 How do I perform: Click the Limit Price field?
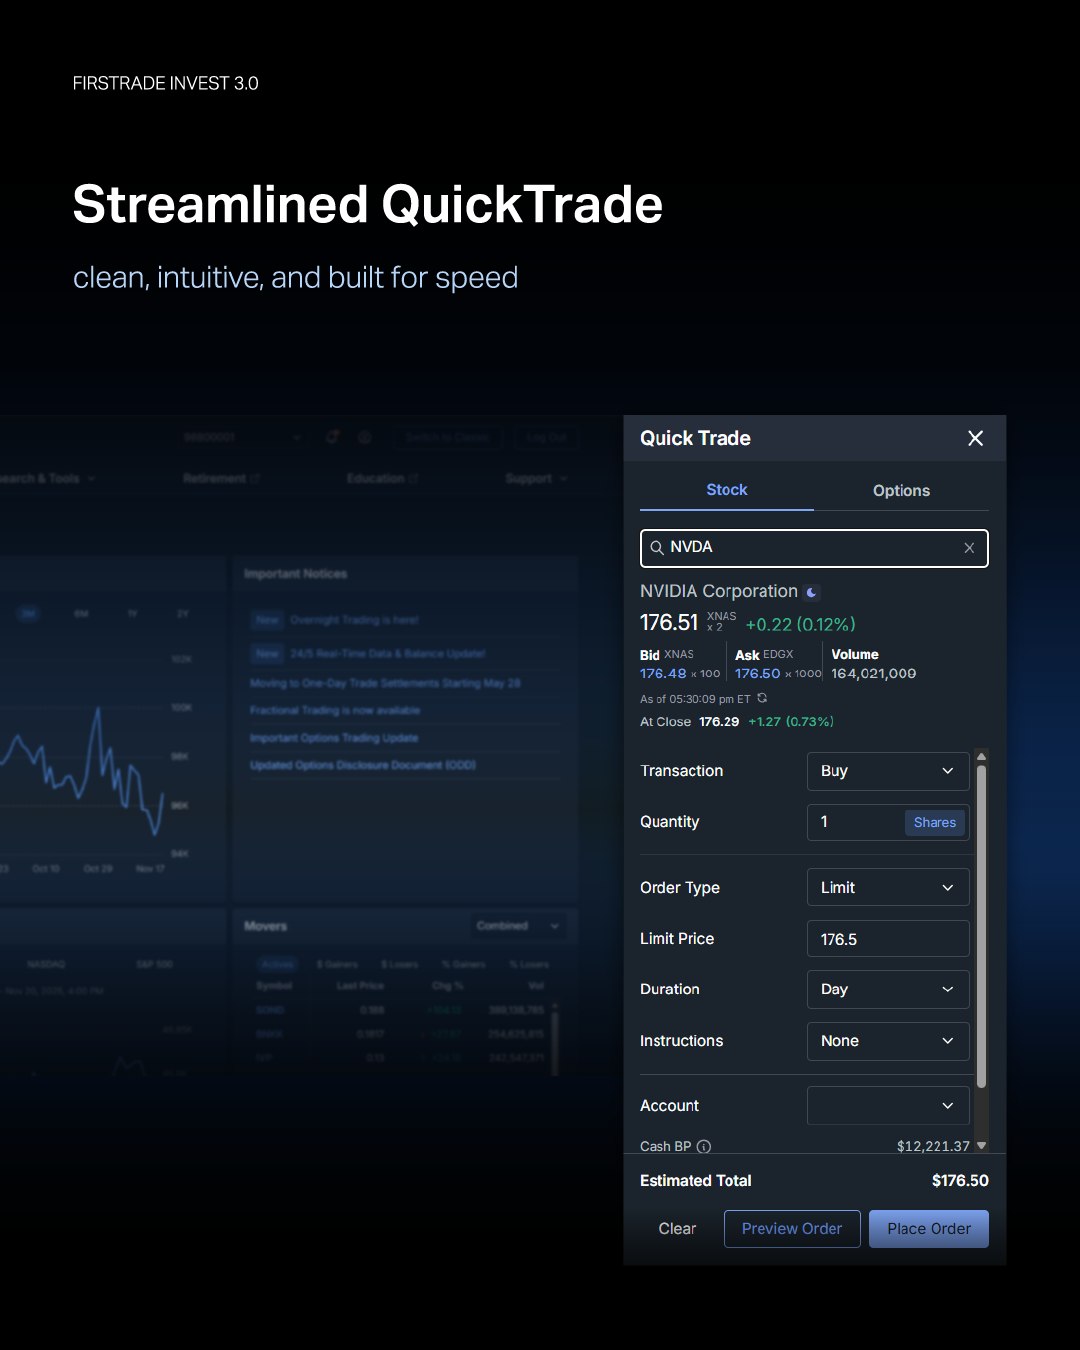point(888,939)
